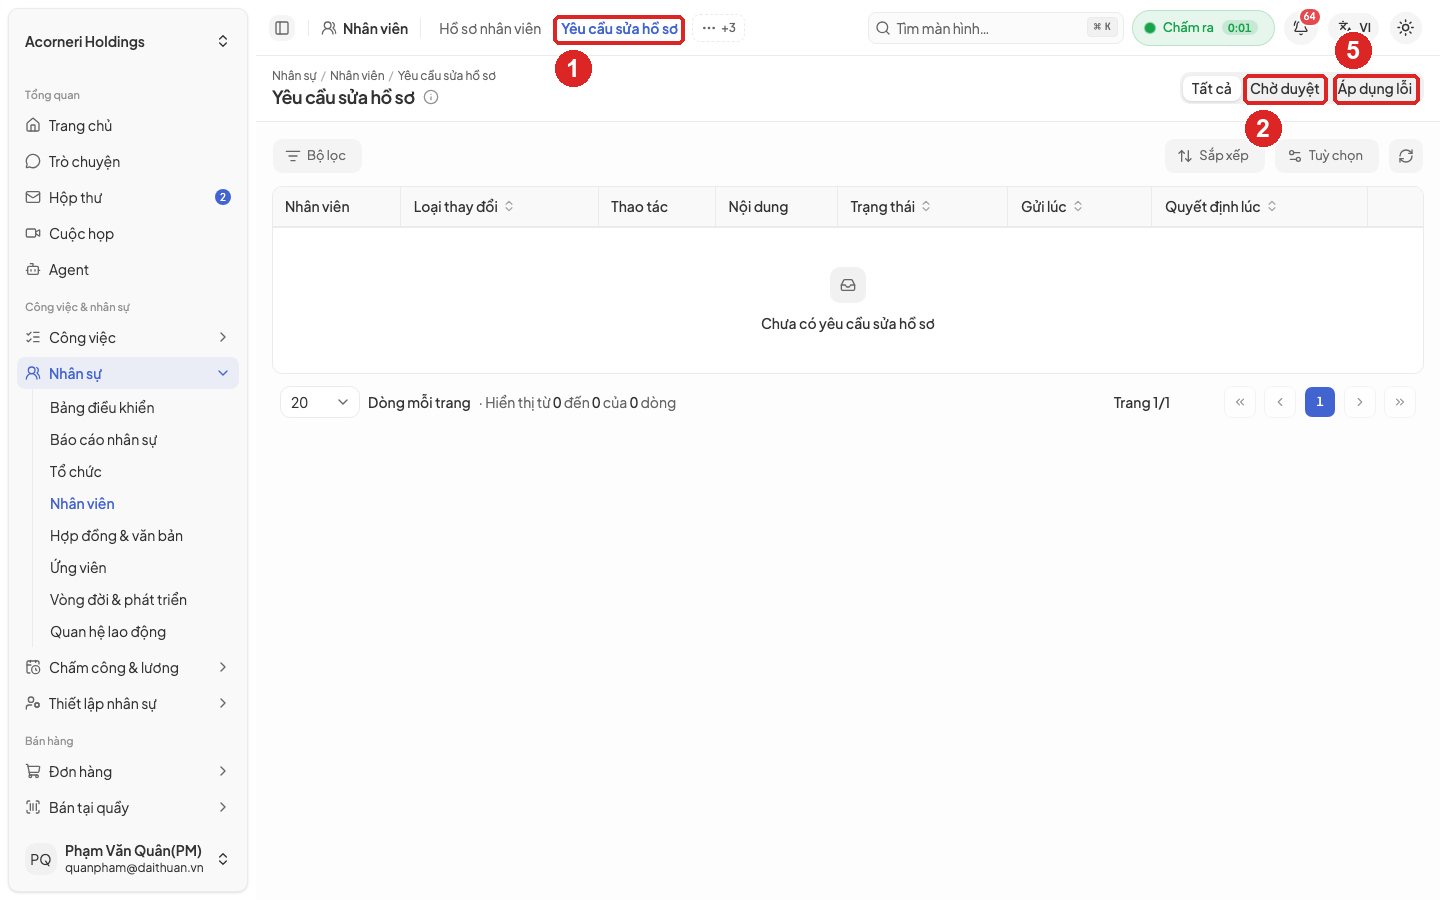This screenshot has width=1440, height=900.
Task: Sort by Loại thay đổi column
Action: click(x=464, y=207)
